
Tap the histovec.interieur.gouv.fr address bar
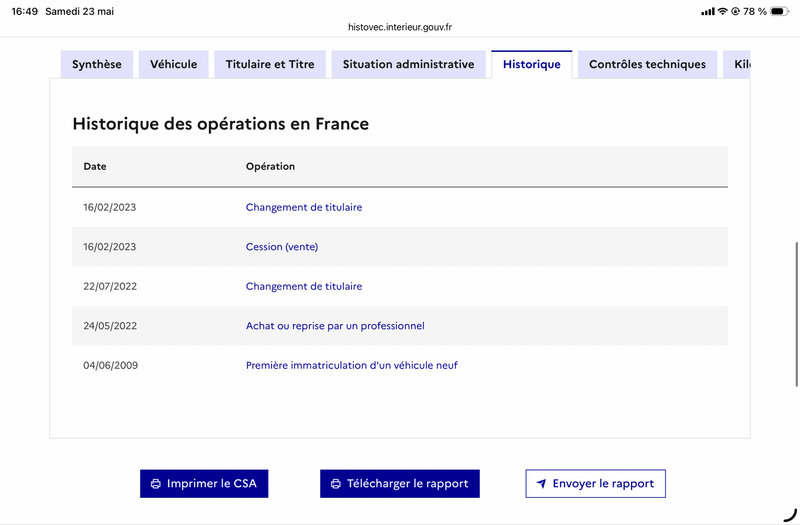(400, 27)
